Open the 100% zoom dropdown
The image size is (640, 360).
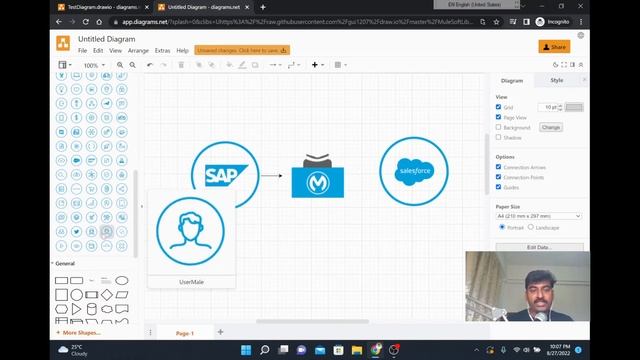94,65
